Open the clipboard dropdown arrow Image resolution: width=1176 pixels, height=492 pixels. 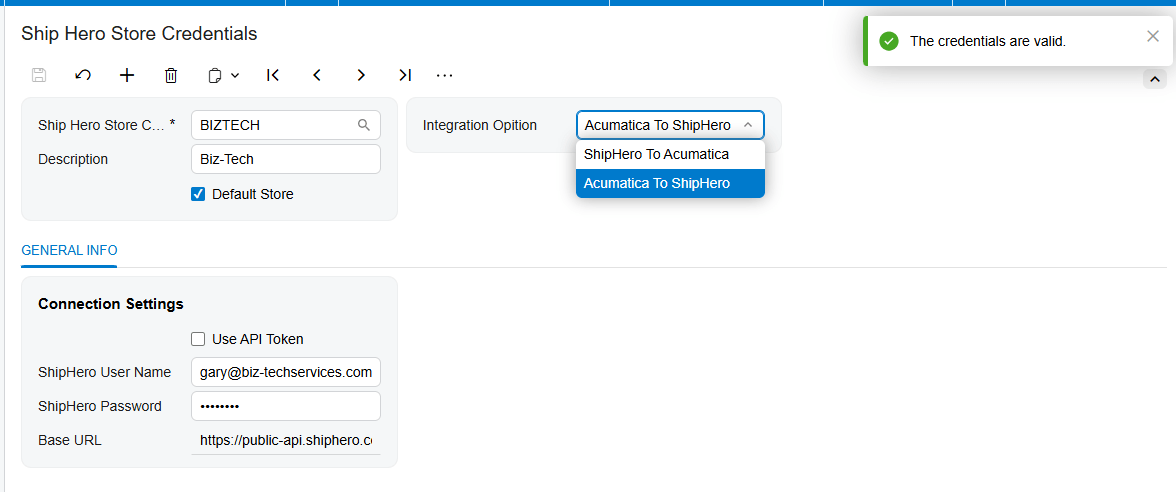(235, 75)
